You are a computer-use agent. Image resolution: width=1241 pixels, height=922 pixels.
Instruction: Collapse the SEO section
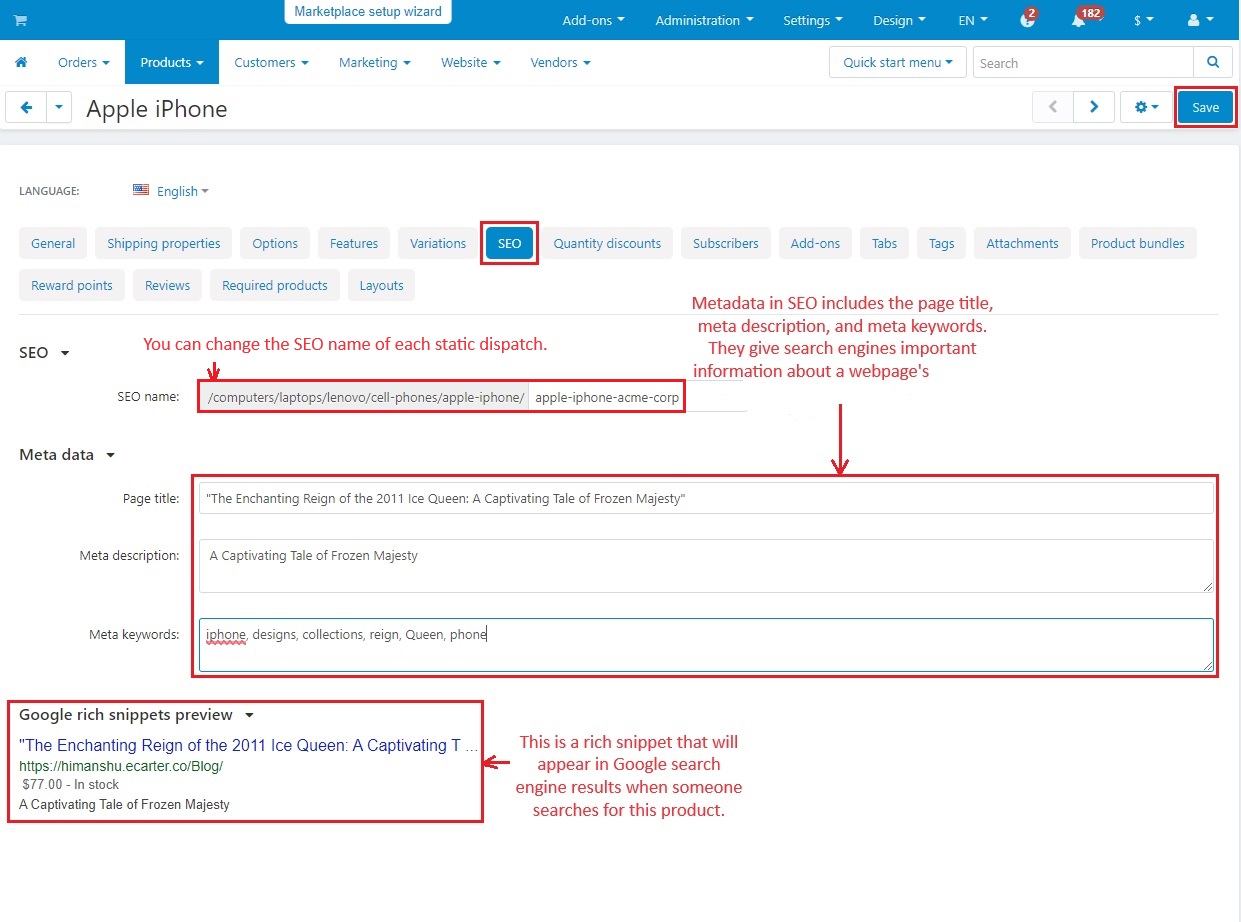[x=44, y=353]
